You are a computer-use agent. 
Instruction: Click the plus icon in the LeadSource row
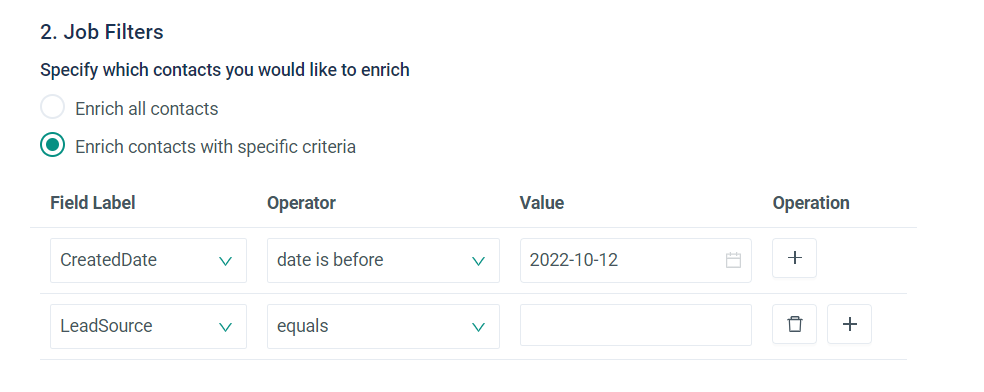point(849,324)
